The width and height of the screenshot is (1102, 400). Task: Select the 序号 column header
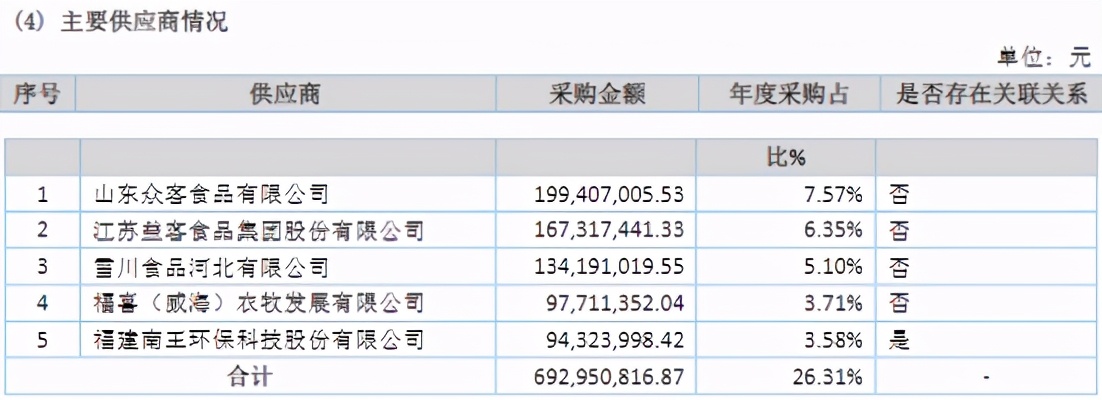click(37, 93)
